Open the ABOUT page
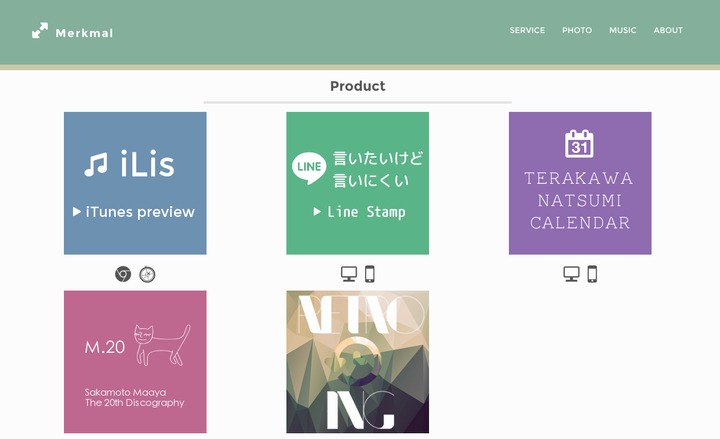 pos(668,31)
